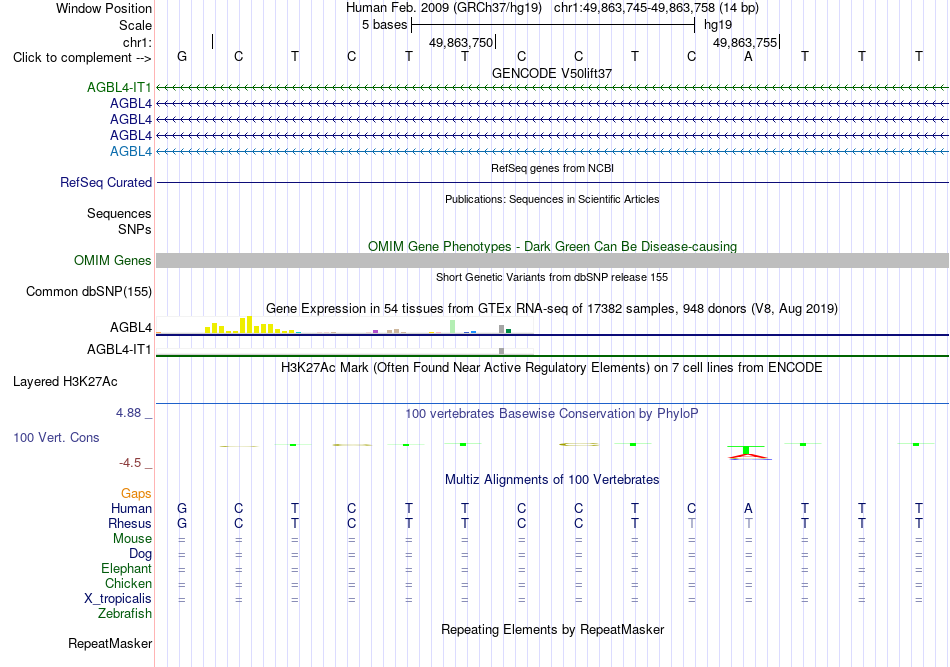Click the light-blue AGBL4 transcript arrow line
The height and width of the screenshot is (667, 950).
pos(552,151)
